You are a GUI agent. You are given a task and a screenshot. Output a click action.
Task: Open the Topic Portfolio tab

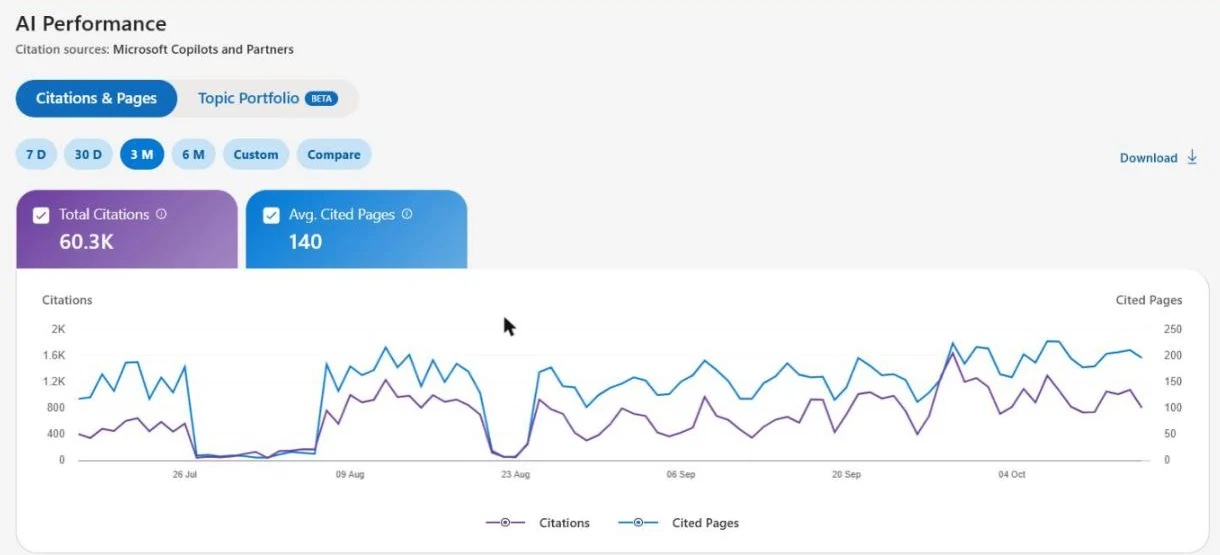(267, 98)
